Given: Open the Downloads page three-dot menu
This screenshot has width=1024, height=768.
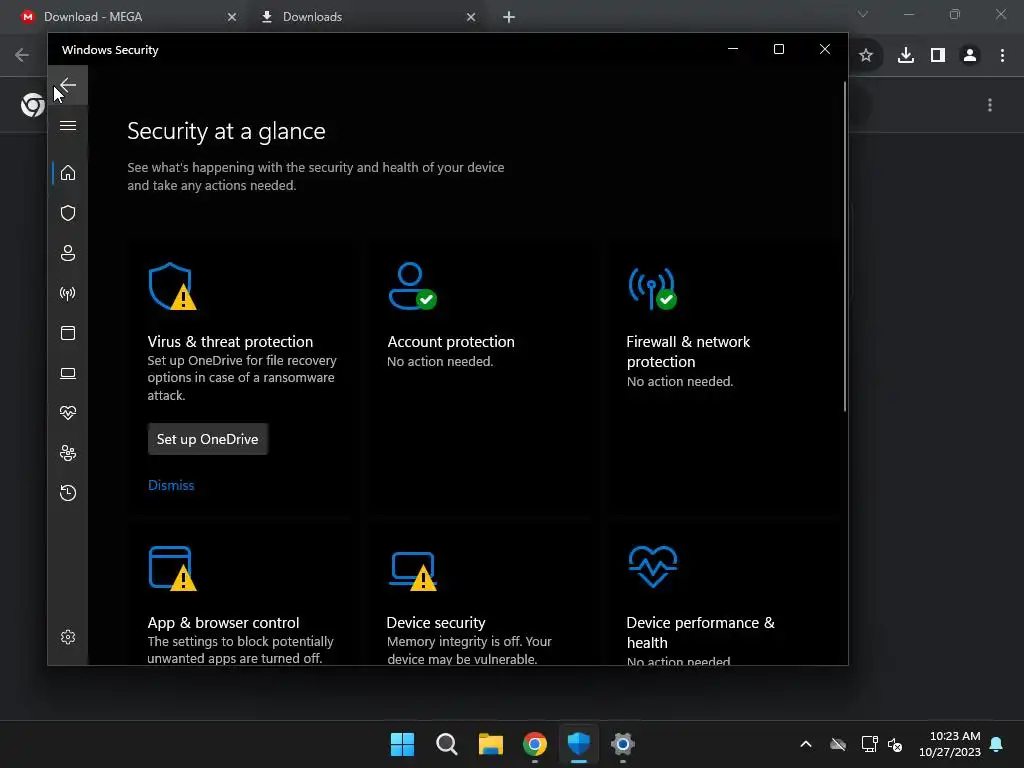Looking at the screenshot, I should click(990, 105).
